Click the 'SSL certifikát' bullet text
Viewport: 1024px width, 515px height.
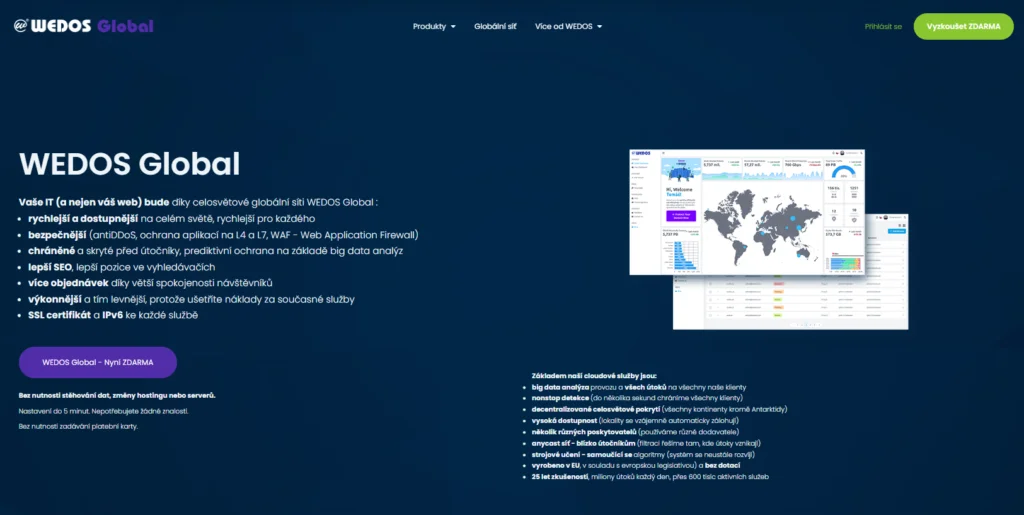[113, 315]
